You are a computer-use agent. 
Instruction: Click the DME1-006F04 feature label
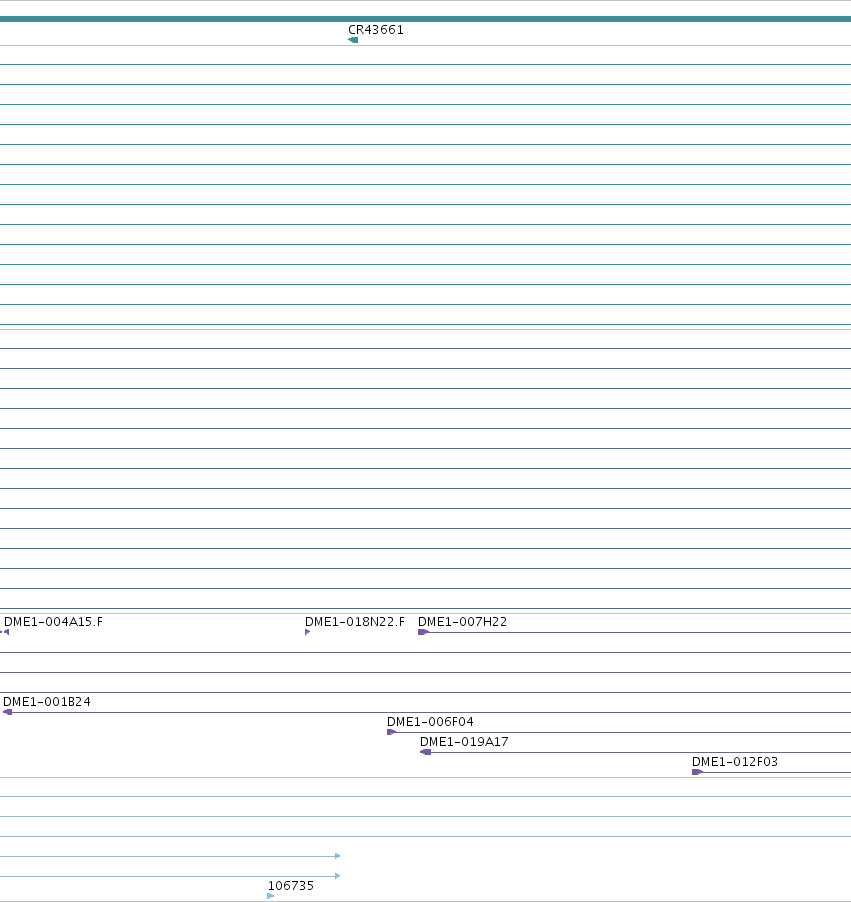pyautogui.click(x=430, y=722)
